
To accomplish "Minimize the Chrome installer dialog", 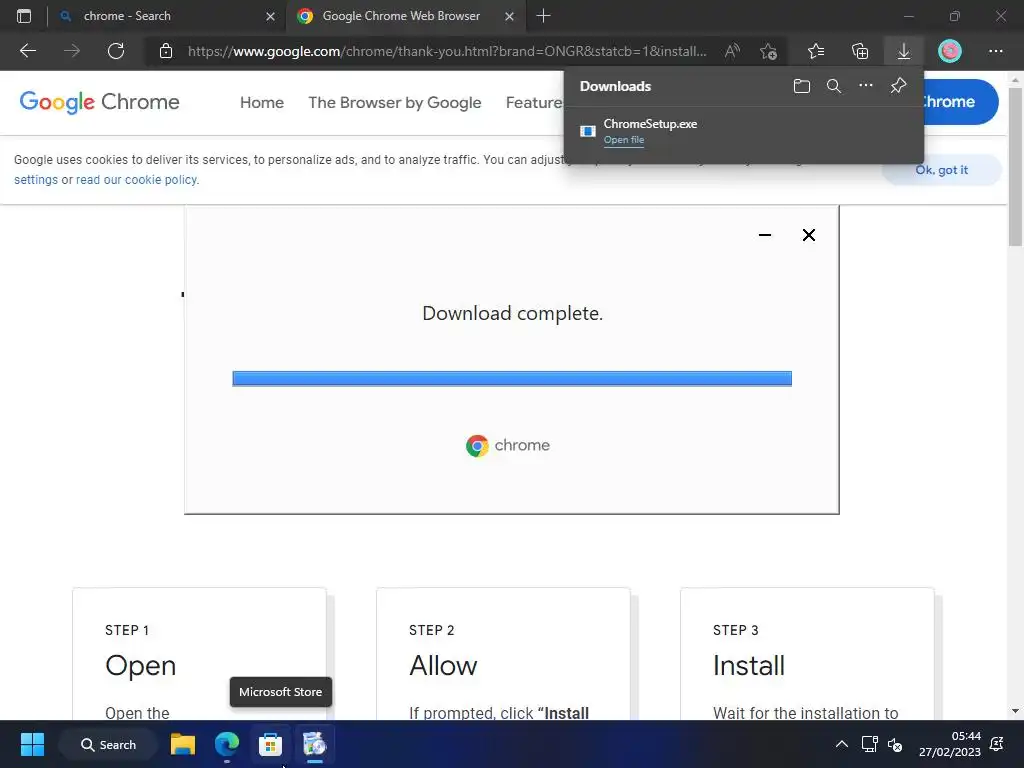I will (765, 235).
